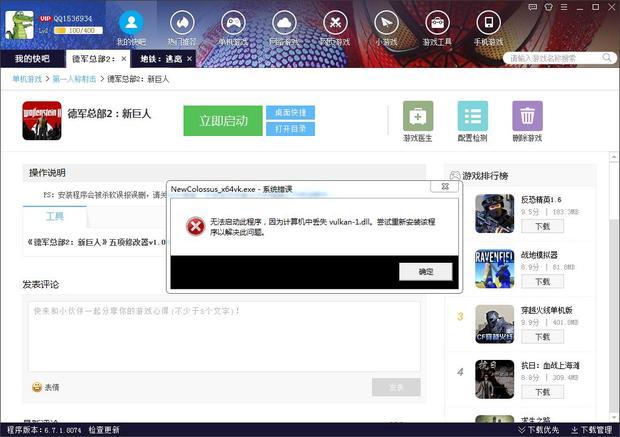Open the 手机游戏 phone icon
The height and width of the screenshot is (437, 620).
[488, 23]
